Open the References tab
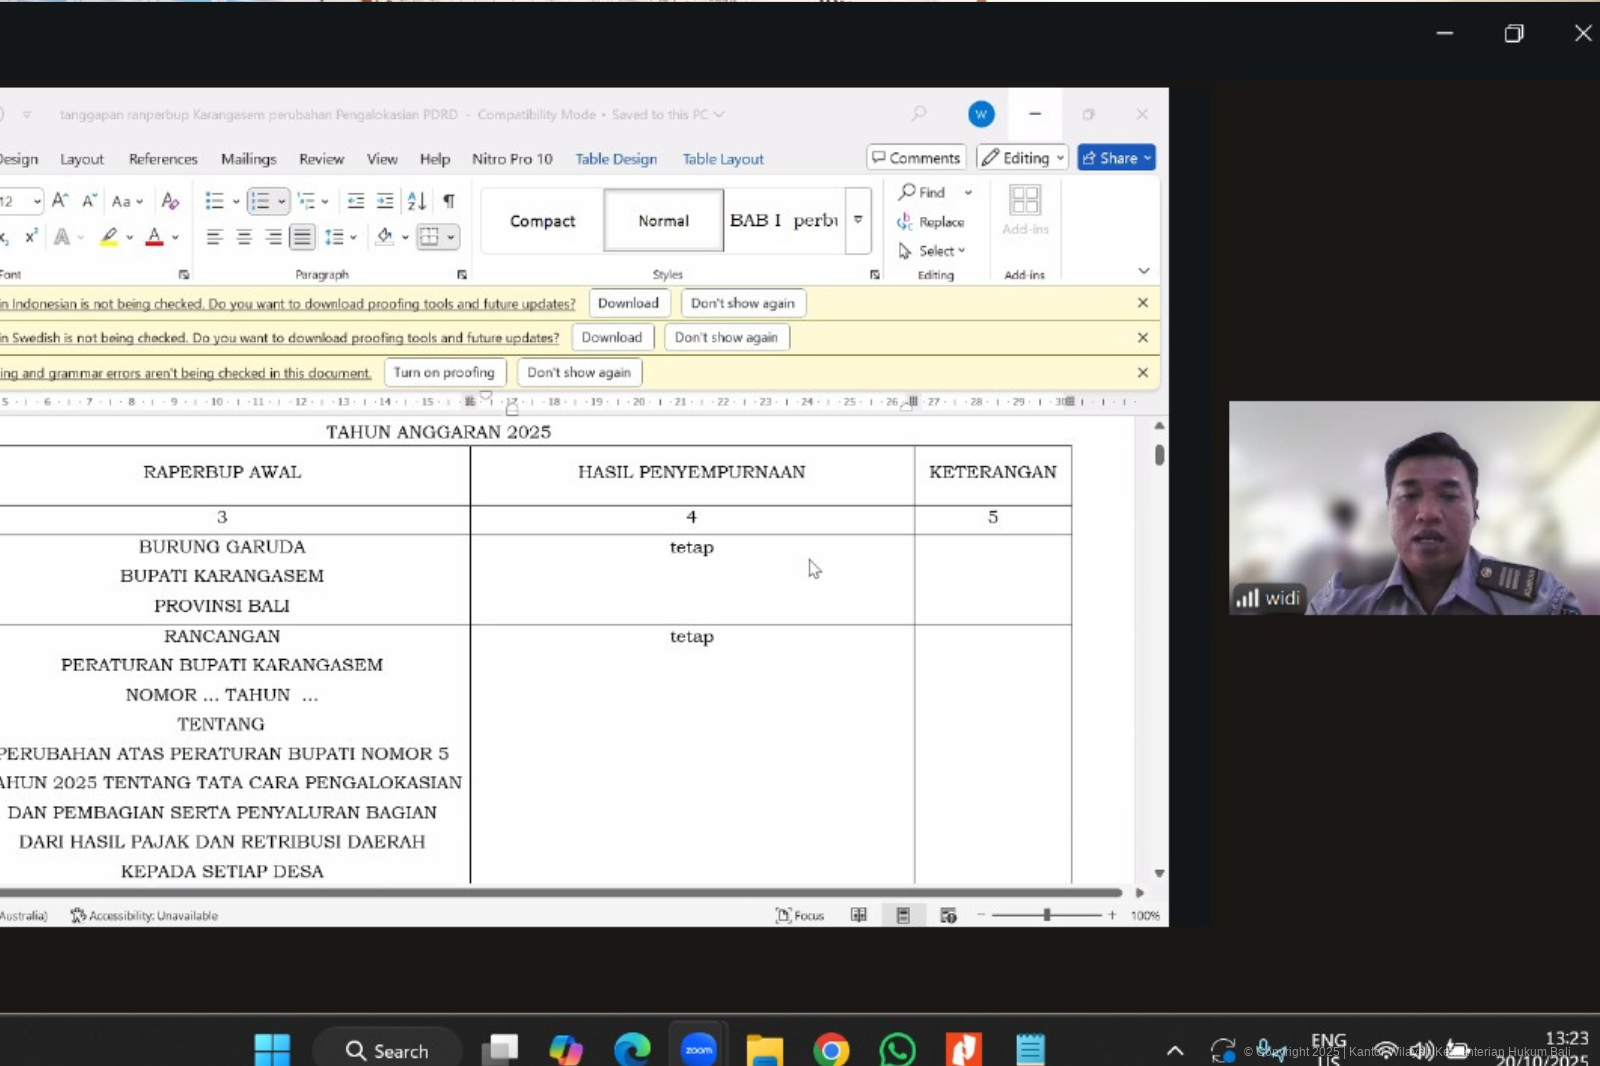This screenshot has height=1066, width=1600. [163, 159]
